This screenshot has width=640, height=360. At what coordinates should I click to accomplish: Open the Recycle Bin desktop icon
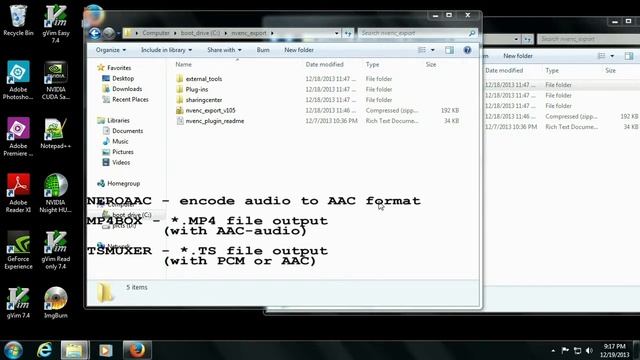click(x=18, y=20)
